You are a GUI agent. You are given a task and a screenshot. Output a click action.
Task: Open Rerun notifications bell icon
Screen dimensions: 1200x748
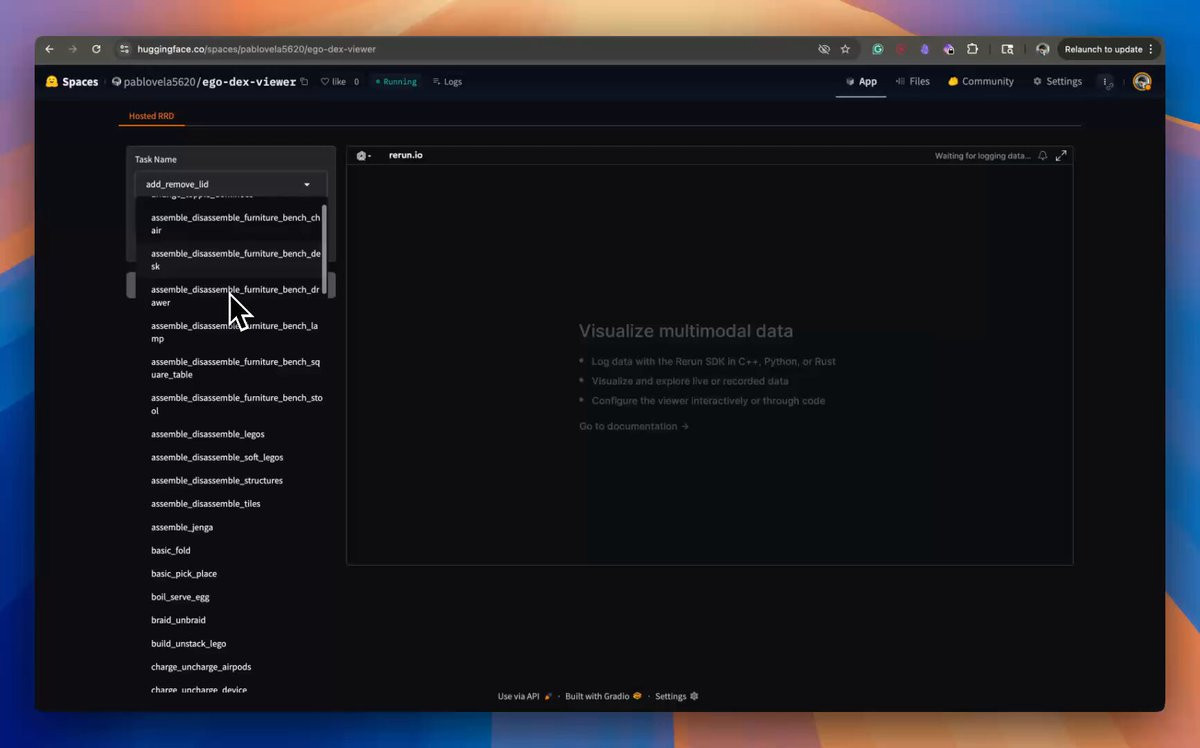tap(1043, 156)
